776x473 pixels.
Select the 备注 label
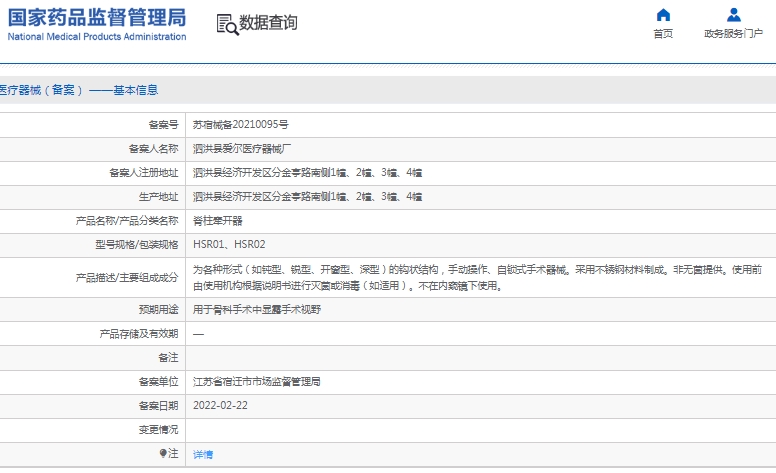168,357
